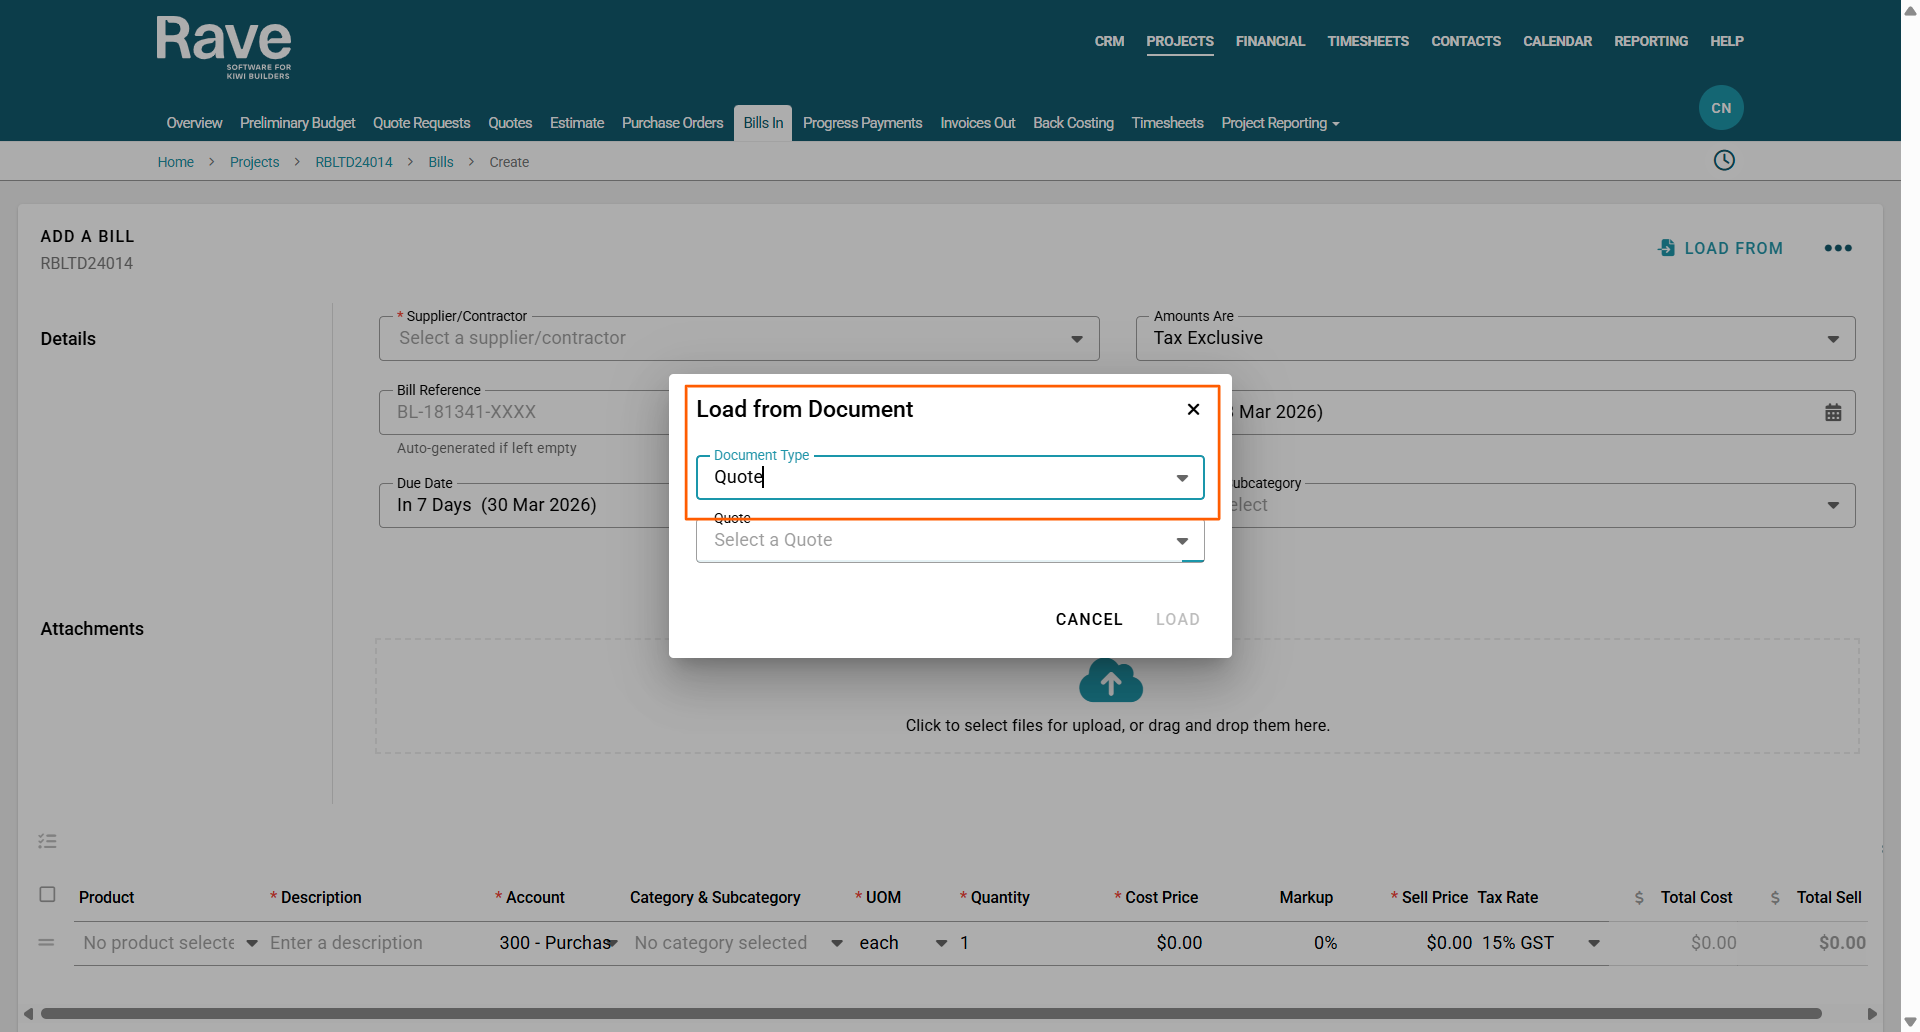Click the Load From button
1920x1032 pixels.
click(x=1720, y=248)
